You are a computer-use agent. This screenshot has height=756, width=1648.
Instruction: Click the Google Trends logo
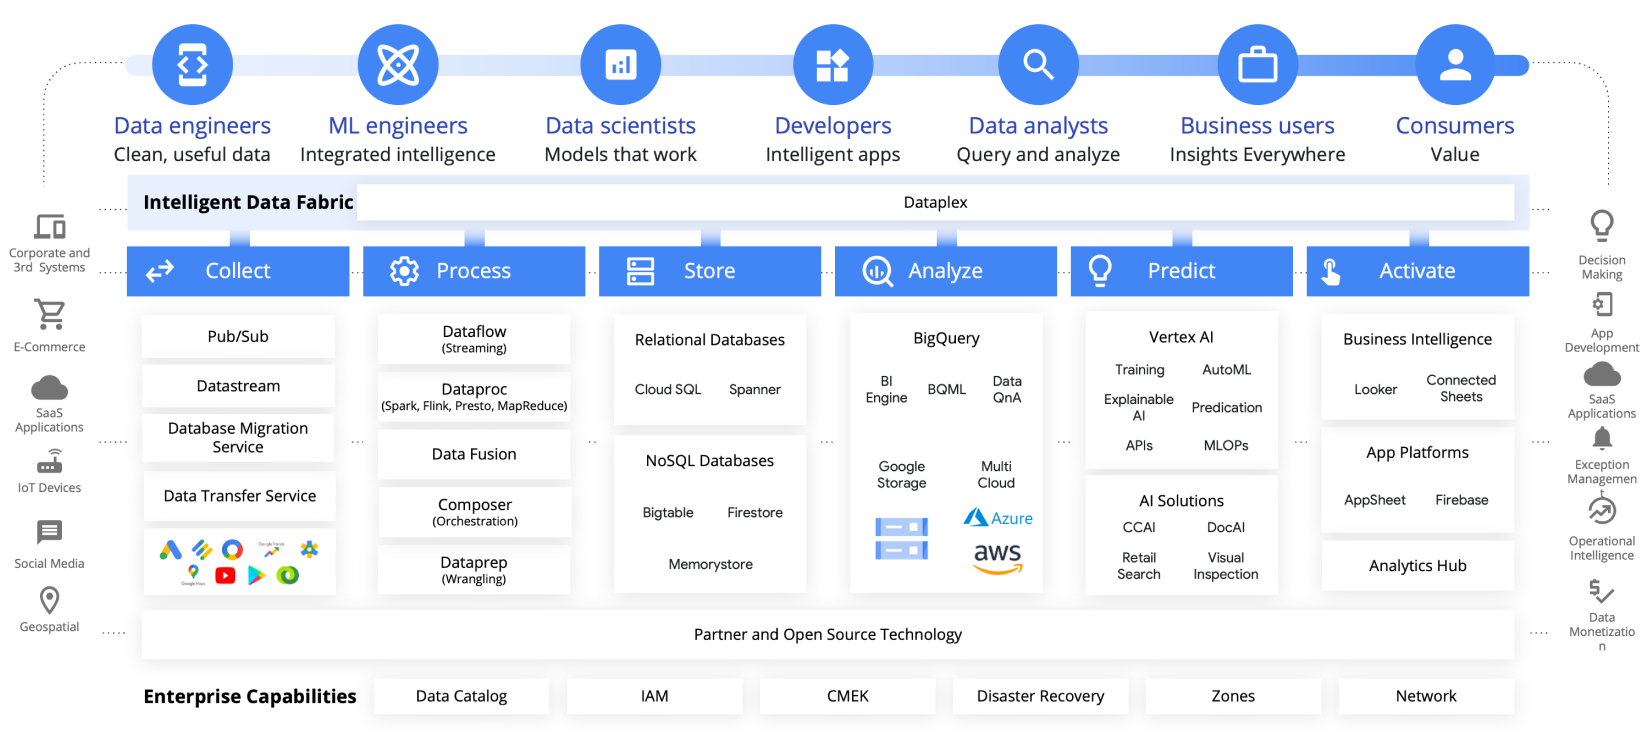click(x=271, y=549)
